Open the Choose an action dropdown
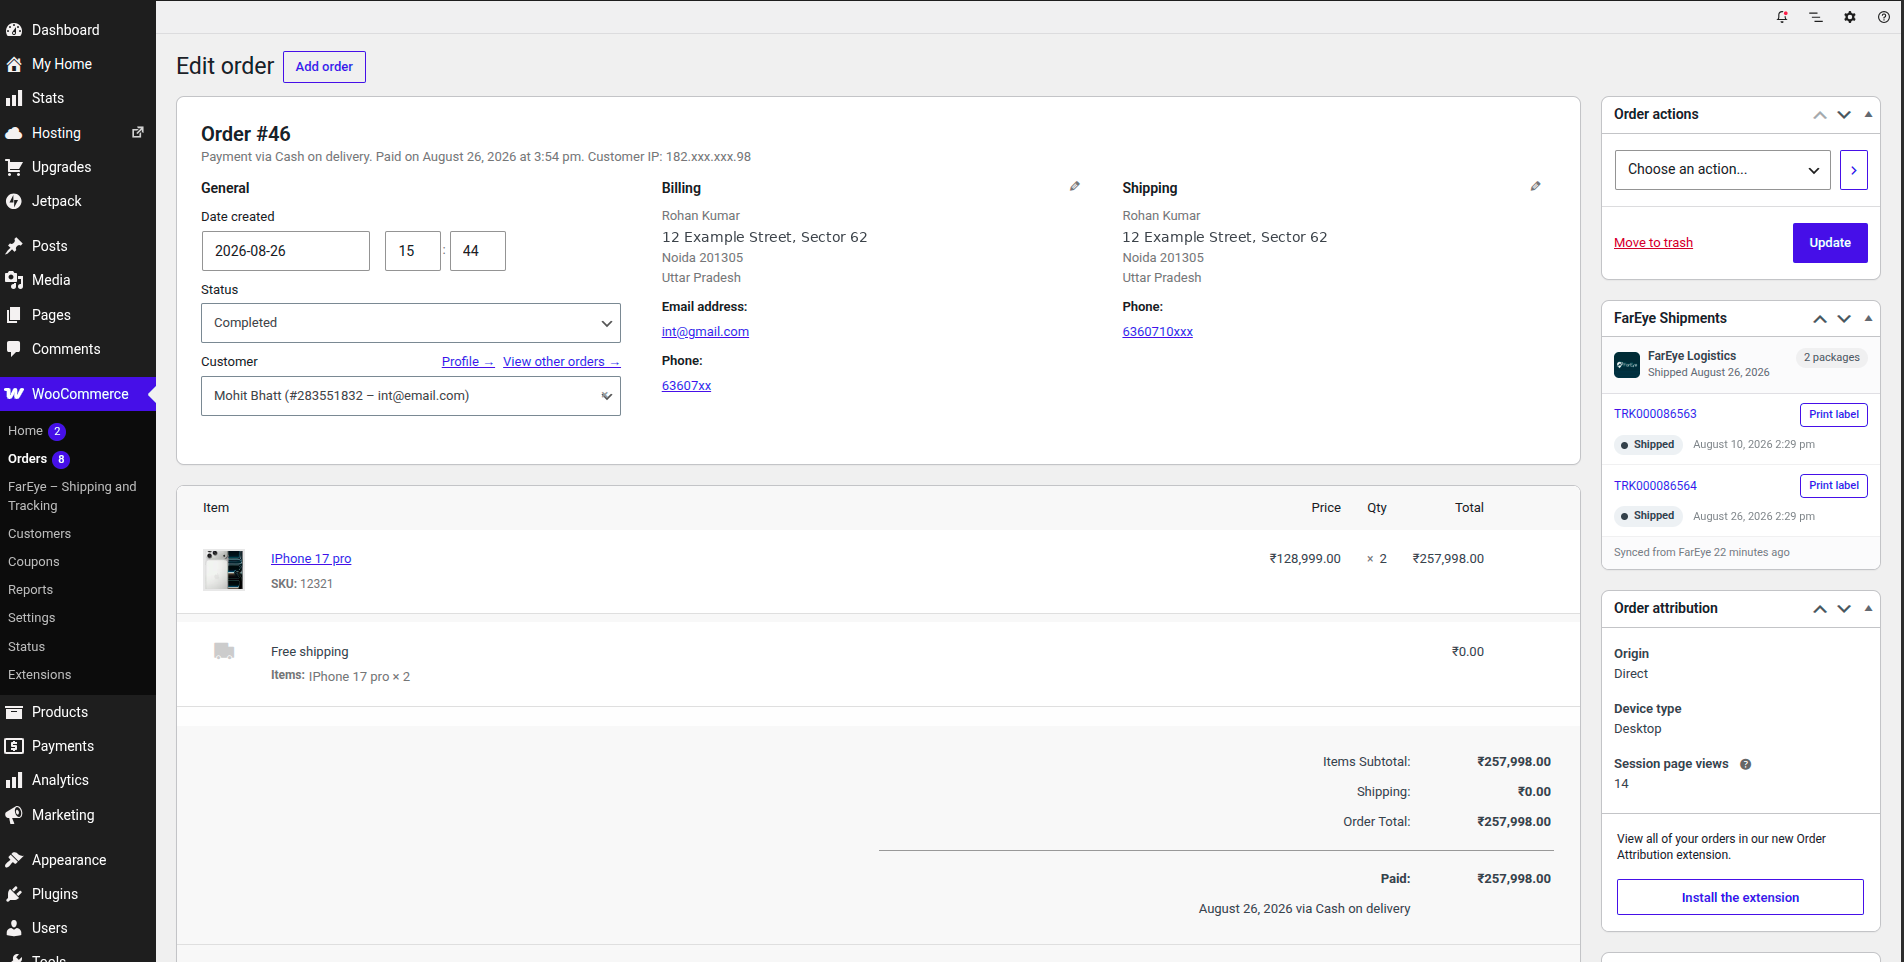 (1723, 170)
